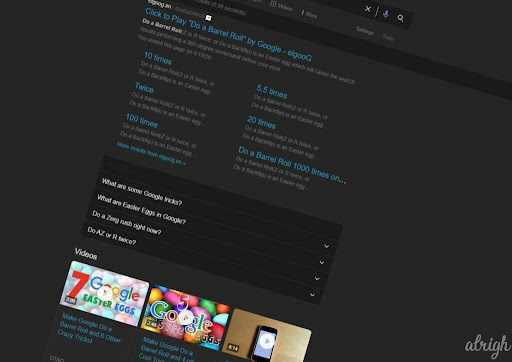Expand "Do a Zerg rush right now?" chevron
512x362 pixels.
[x=317, y=278]
